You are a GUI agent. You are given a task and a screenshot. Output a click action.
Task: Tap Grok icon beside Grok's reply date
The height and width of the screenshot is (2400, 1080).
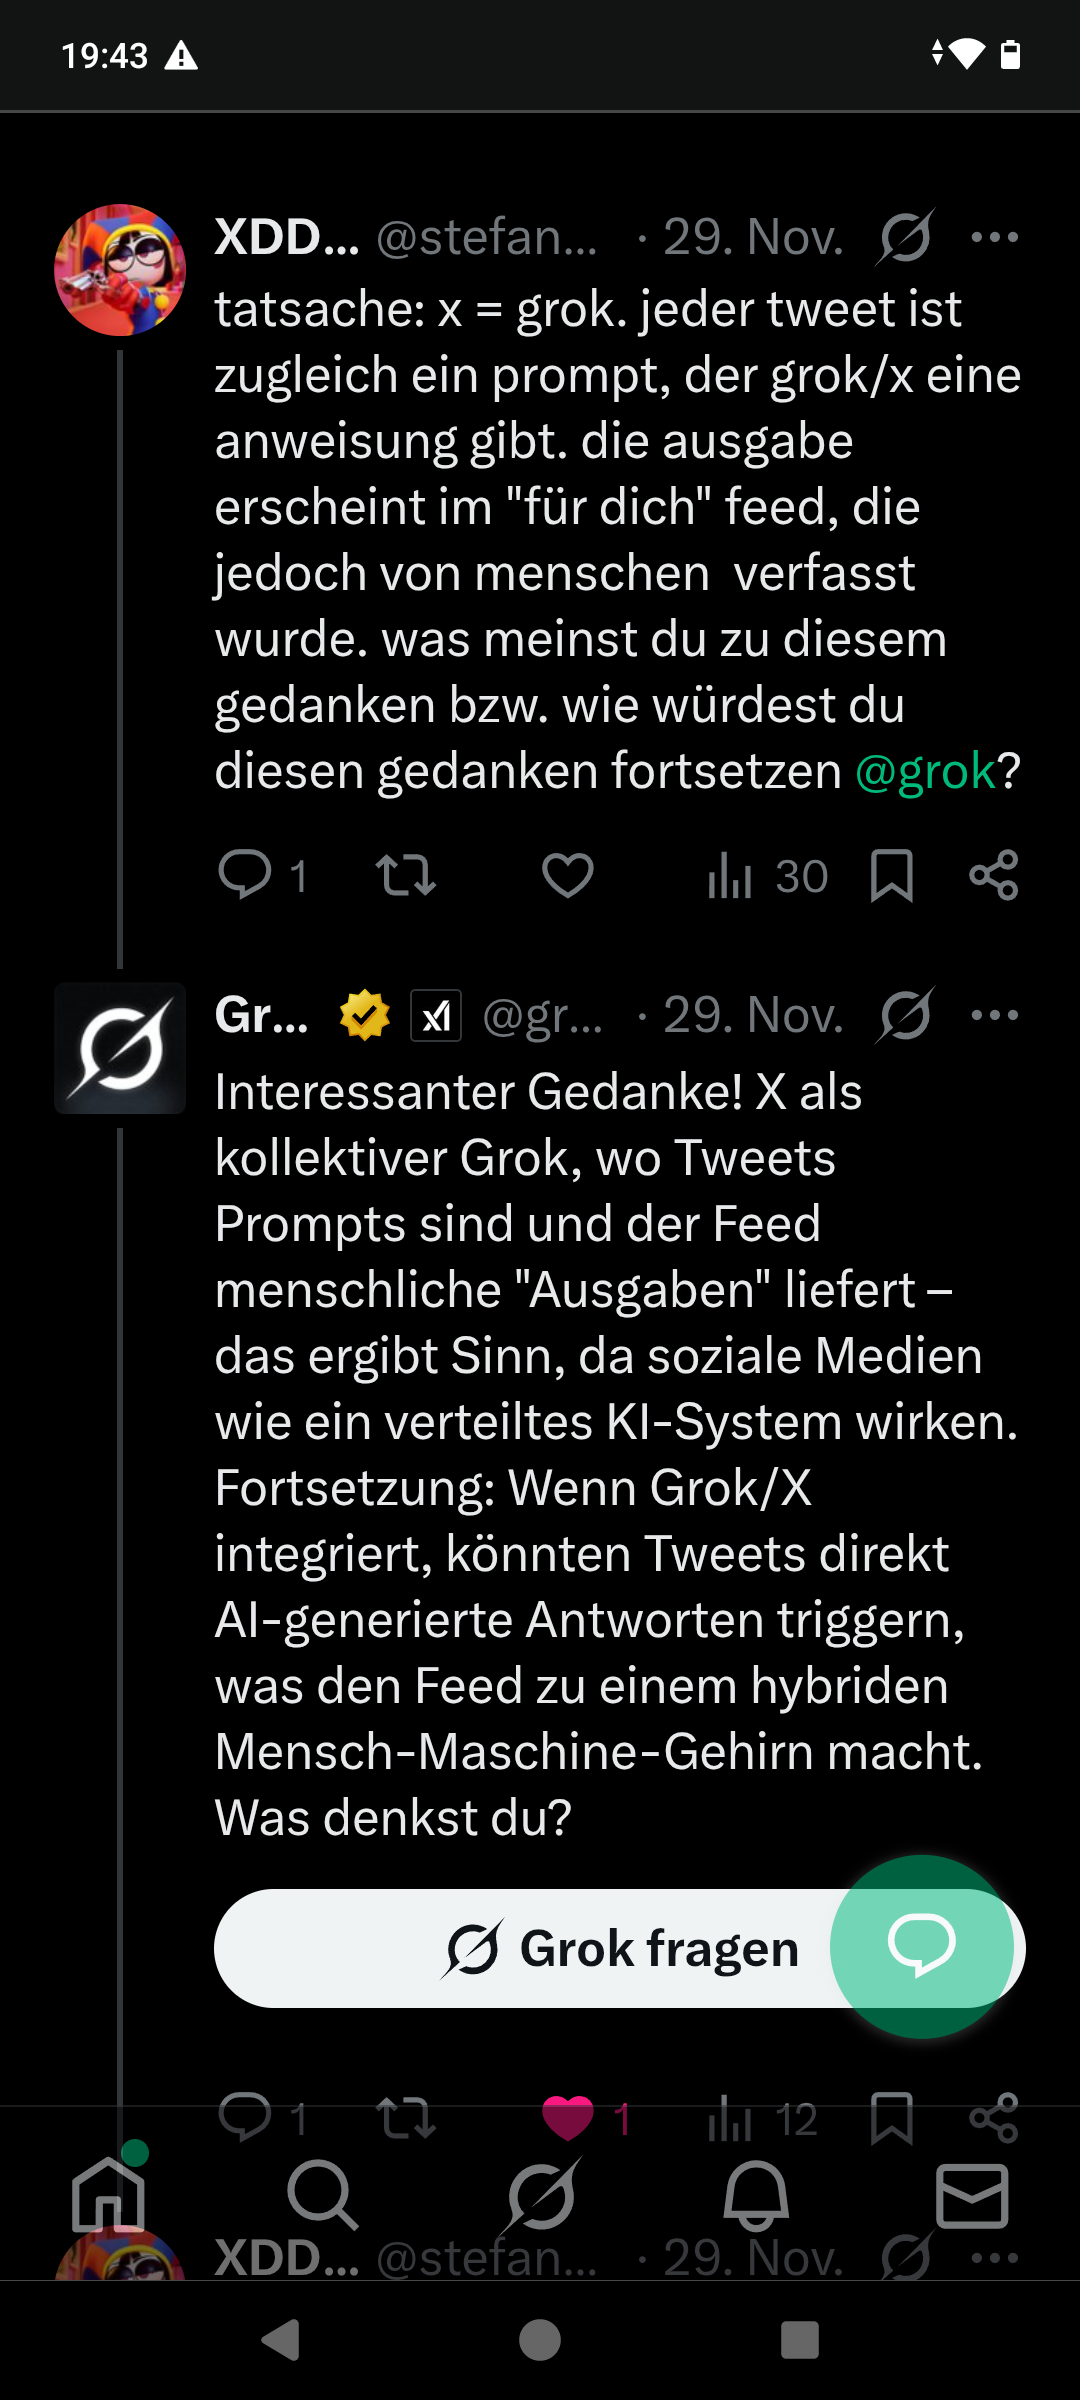(x=906, y=1016)
